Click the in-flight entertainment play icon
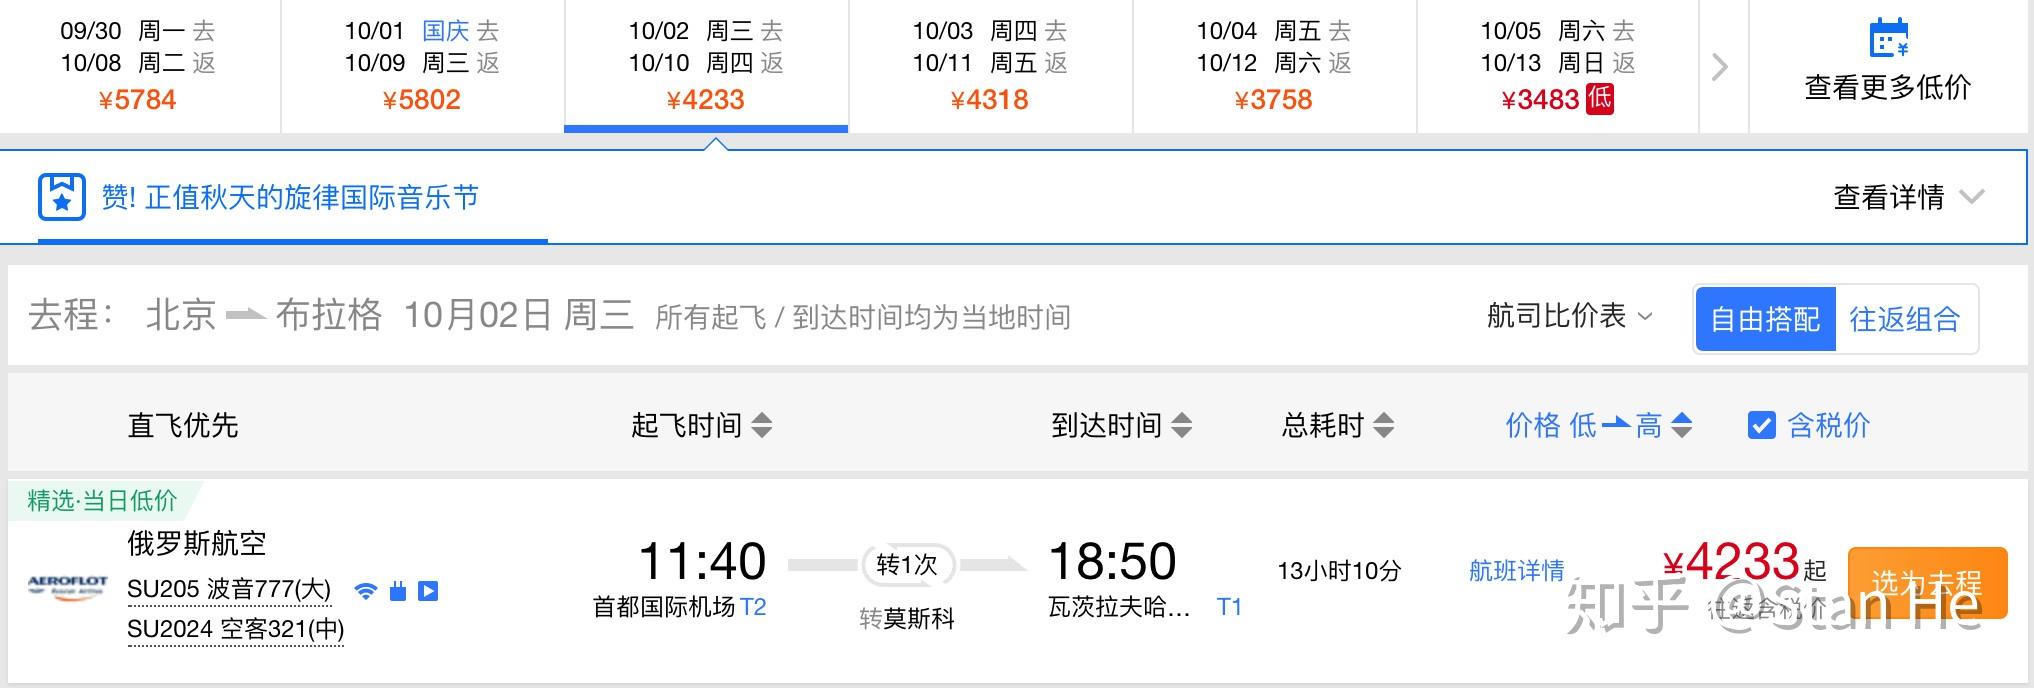The width and height of the screenshot is (2034, 688). (428, 591)
